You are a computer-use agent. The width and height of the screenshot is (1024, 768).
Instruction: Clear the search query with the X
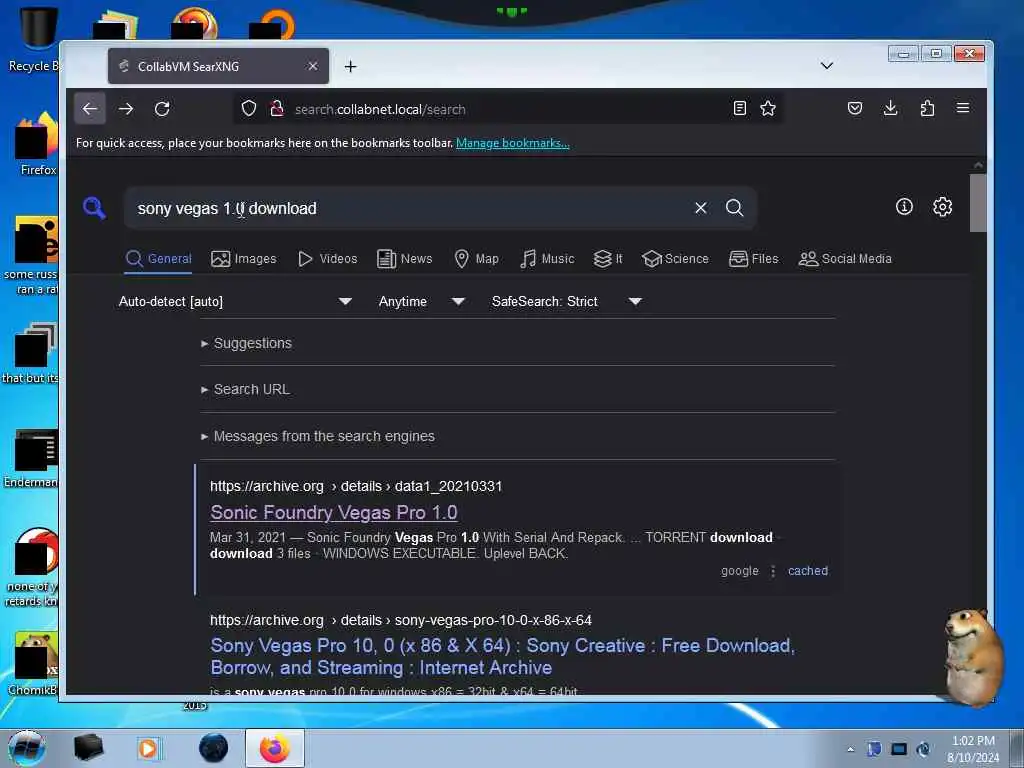[701, 208]
